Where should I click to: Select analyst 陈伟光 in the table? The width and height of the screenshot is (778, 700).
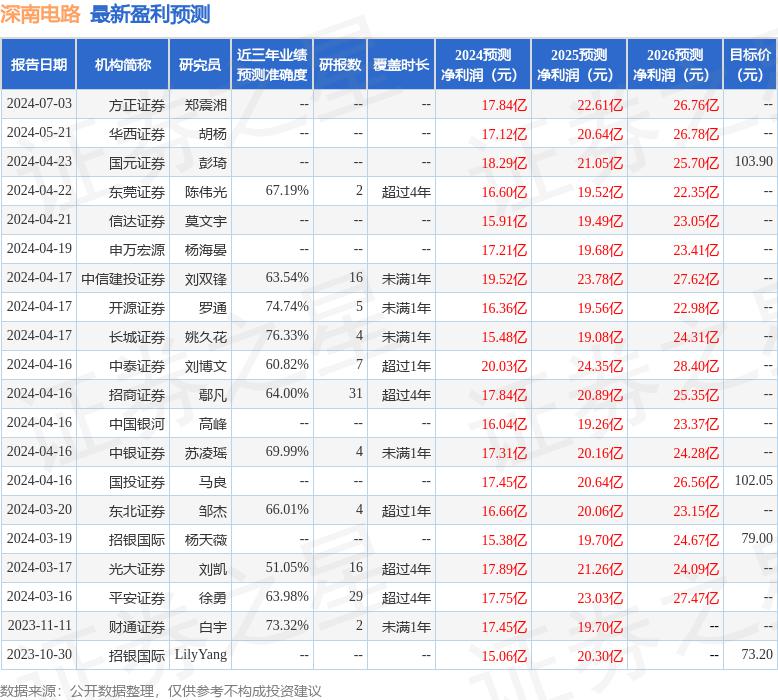click(x=206, y=191)
